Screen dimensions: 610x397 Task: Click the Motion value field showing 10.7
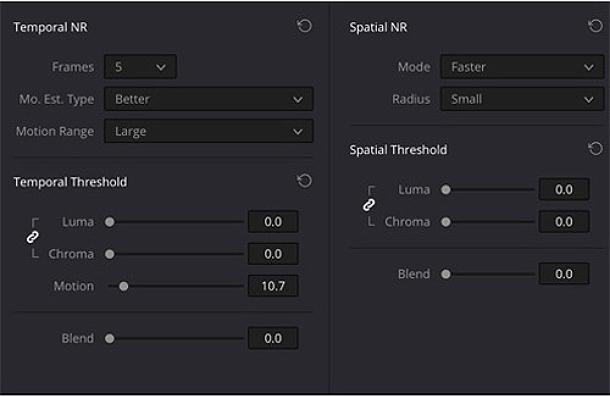click(273, 286)
